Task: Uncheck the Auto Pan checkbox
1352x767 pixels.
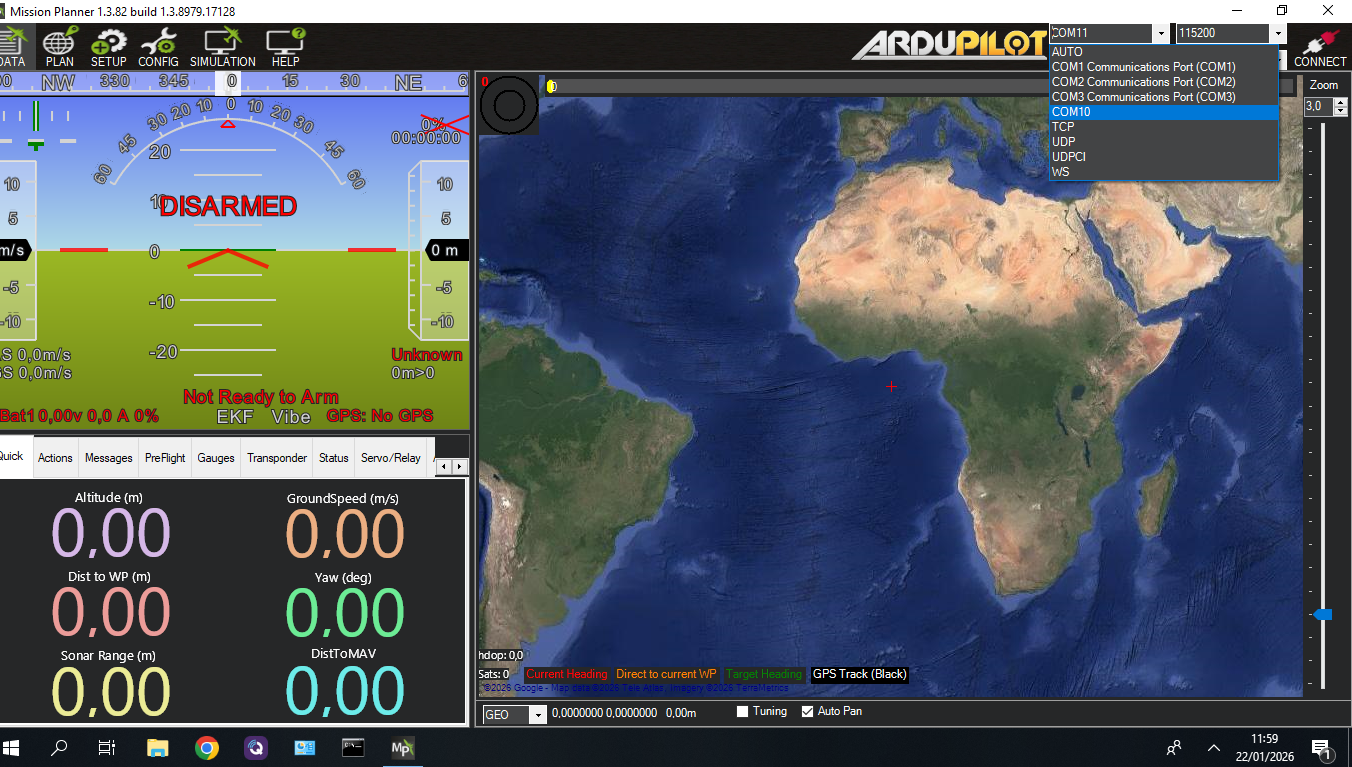Action: click(808, 712)
